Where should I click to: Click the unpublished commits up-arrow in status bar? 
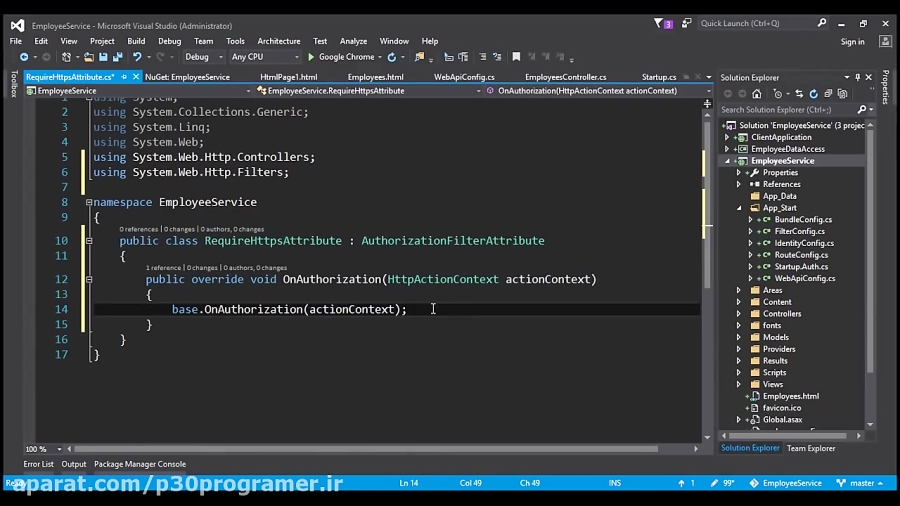681,483
